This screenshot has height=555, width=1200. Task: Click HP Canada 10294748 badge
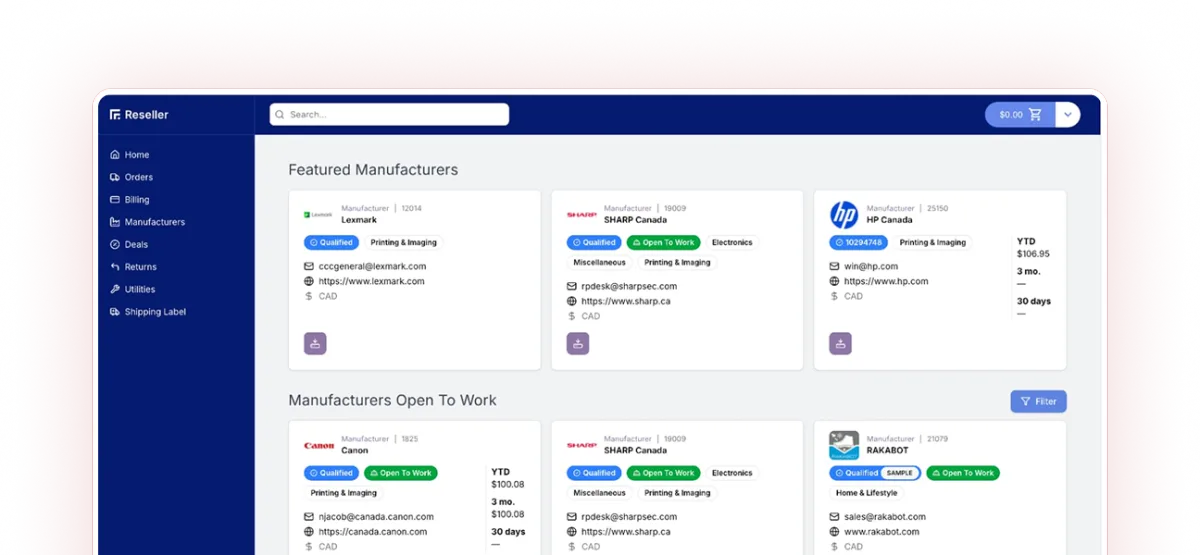(858, 242)
